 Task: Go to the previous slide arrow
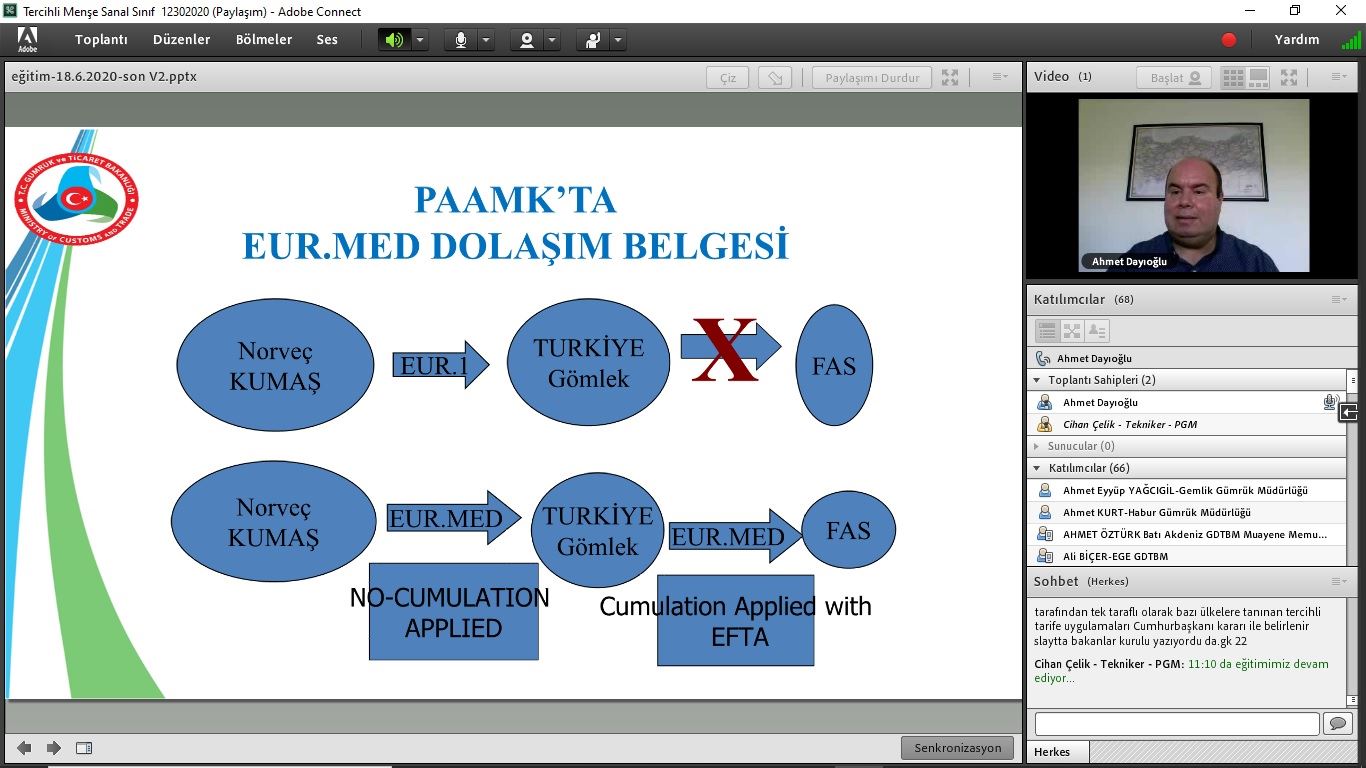[x=24, y=748]
